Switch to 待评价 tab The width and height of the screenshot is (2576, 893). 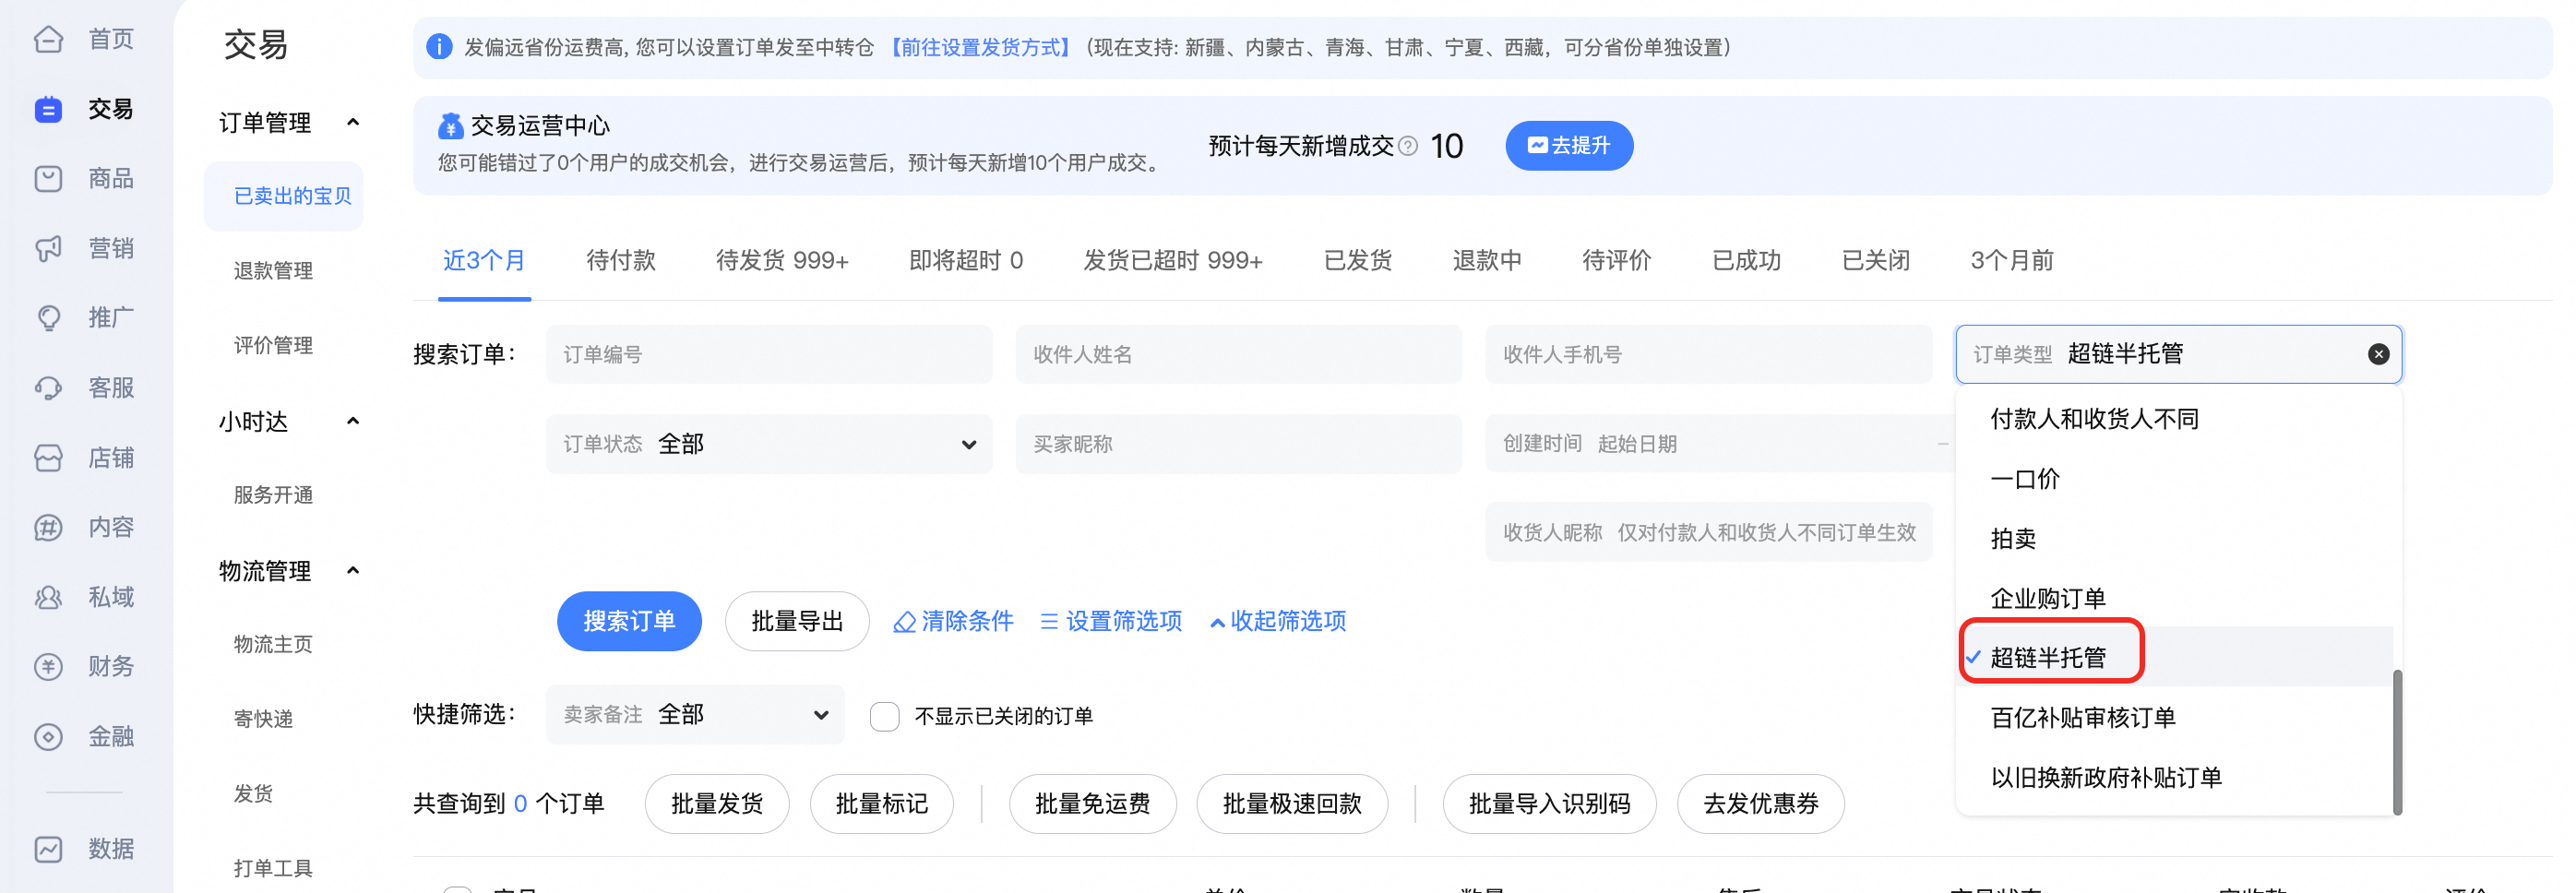pyautogui.click(x=1617, y=260)
